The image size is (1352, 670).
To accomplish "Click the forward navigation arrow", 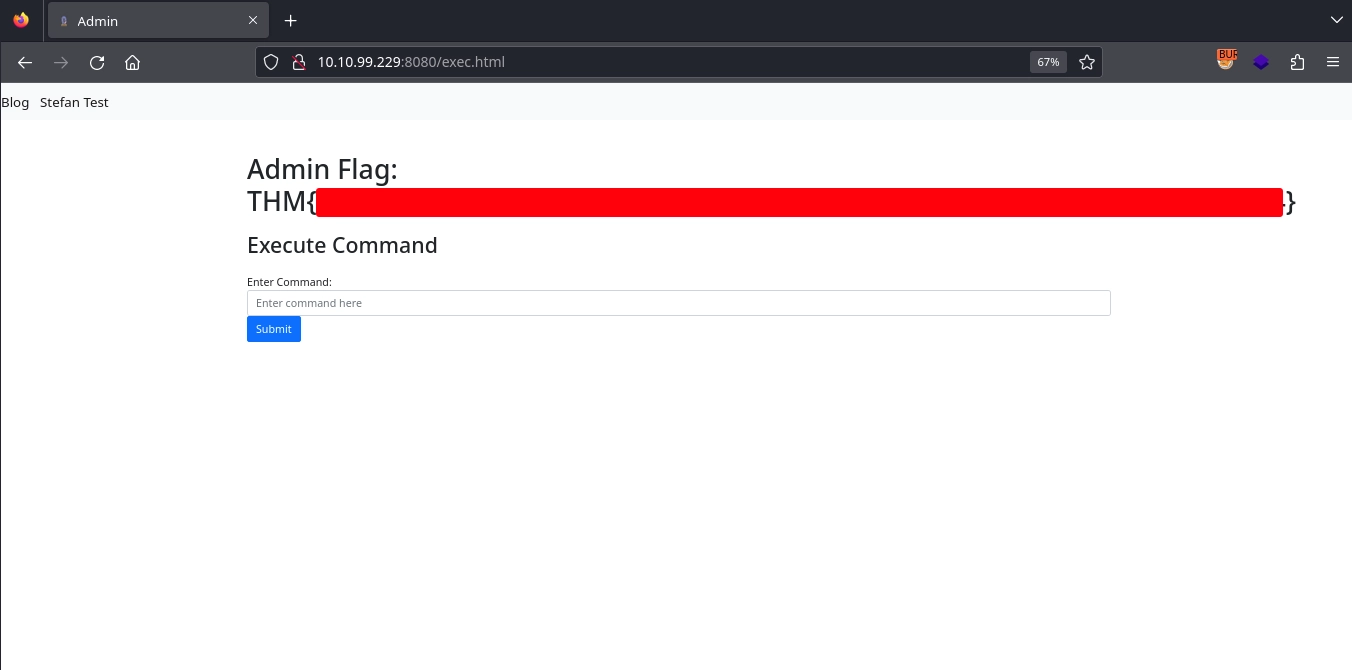I will [x=61, y=62].
